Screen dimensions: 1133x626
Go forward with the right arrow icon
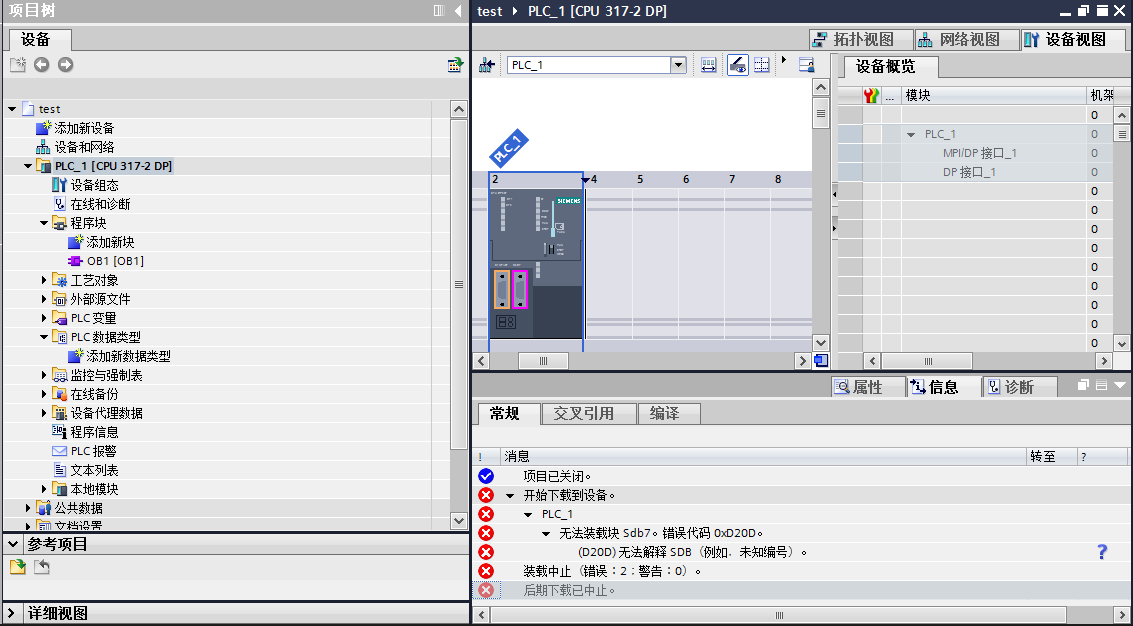(66, 65)
